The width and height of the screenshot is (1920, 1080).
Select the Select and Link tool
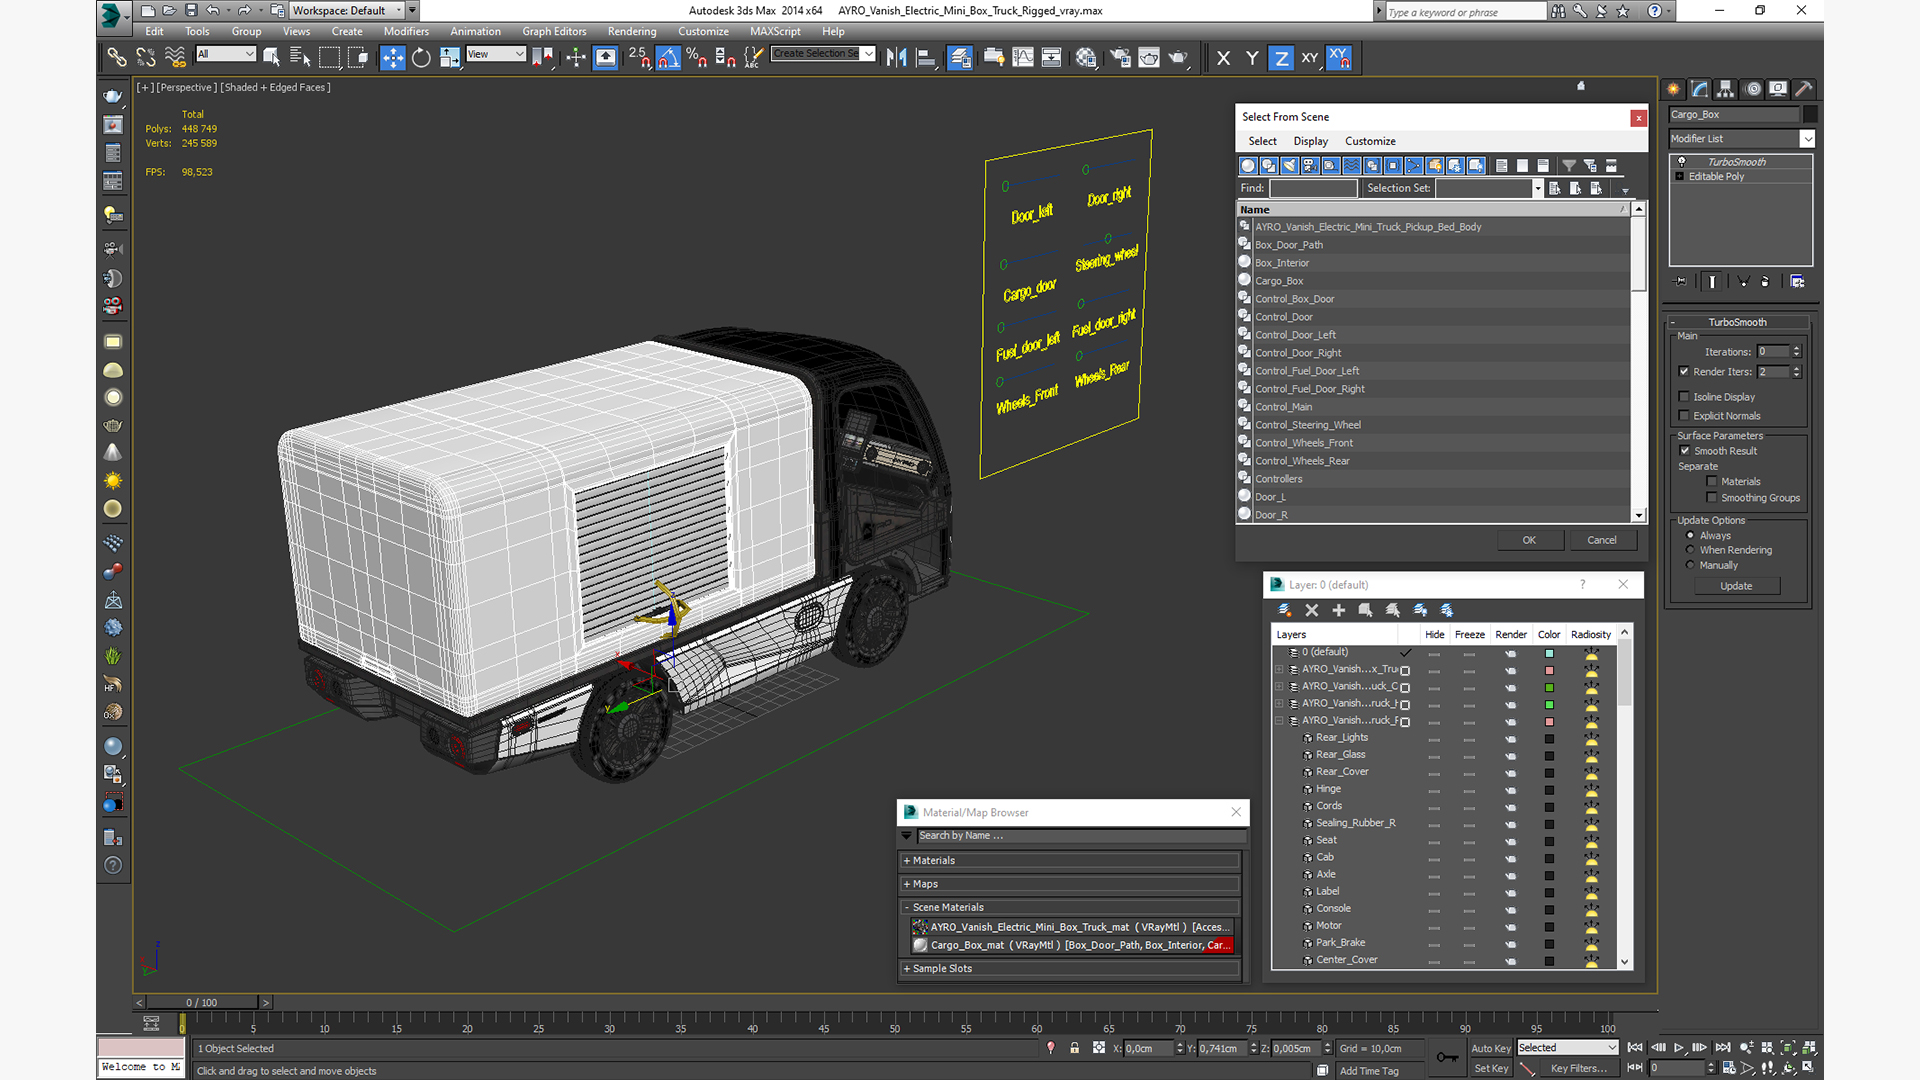[116, 58]
